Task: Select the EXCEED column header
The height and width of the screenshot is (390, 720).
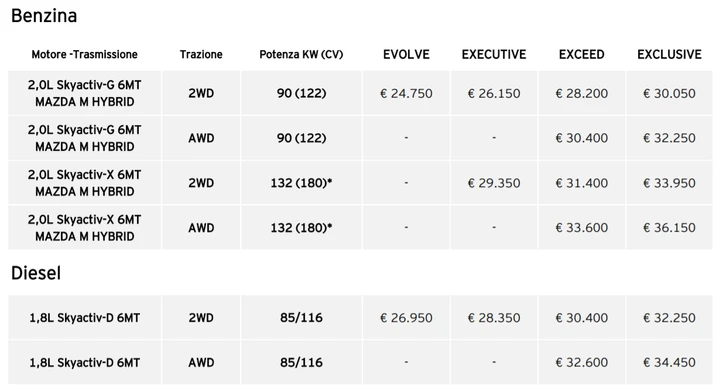Action: tap(582, 55)
